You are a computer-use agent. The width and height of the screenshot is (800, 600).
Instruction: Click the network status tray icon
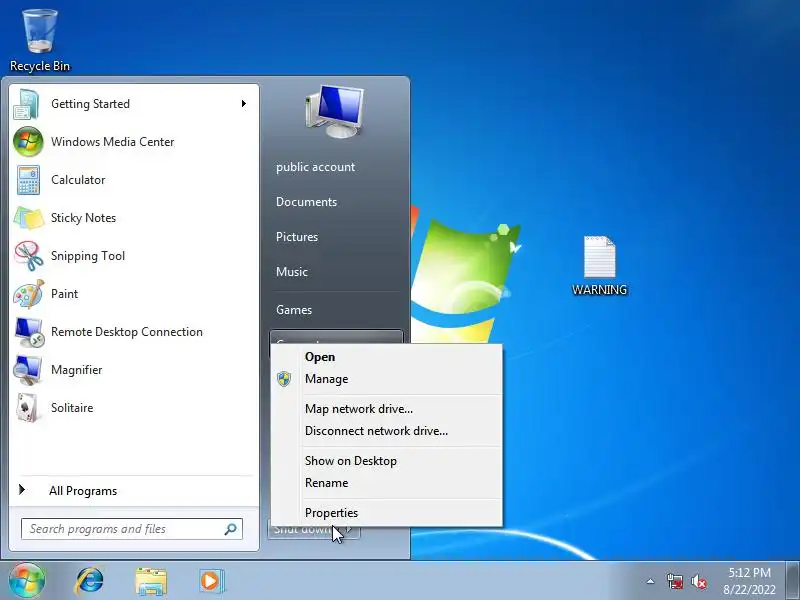coord(674,582)
